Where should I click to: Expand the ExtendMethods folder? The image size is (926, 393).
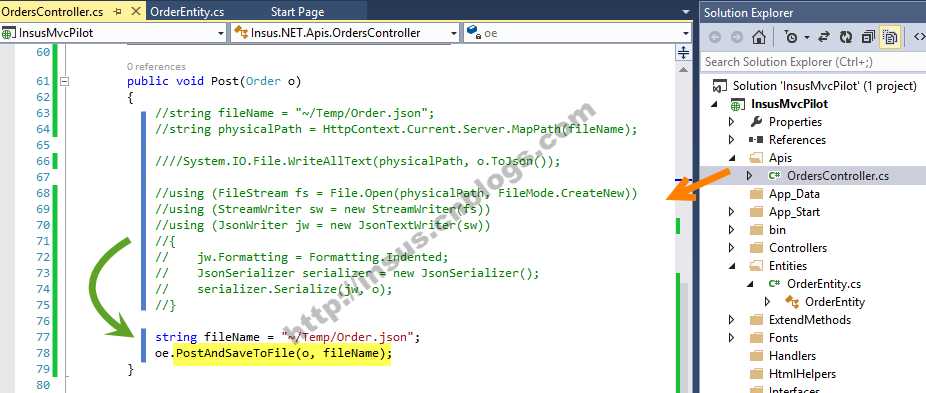732,320
